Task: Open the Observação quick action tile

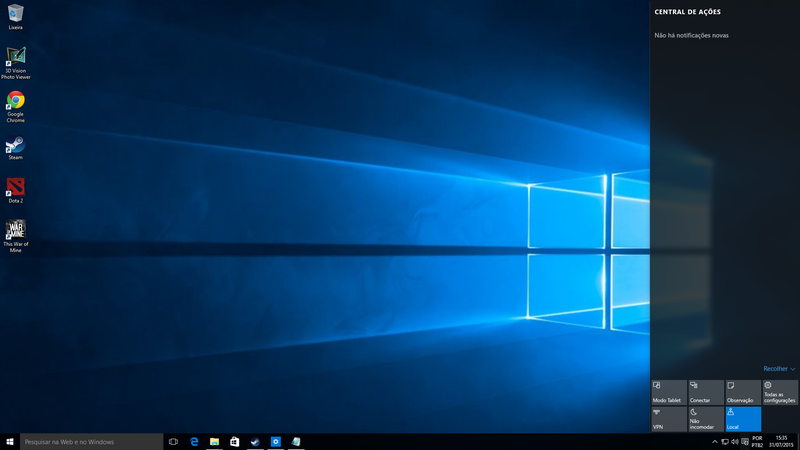Action: 743,392
